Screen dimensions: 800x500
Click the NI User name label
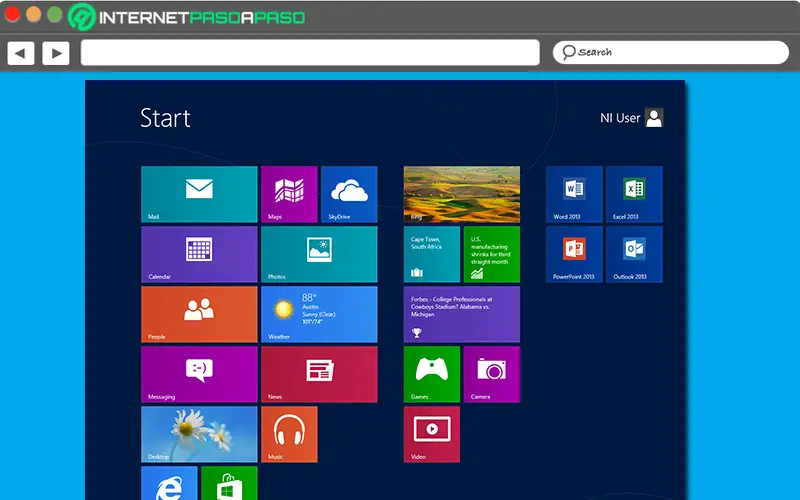620,118
